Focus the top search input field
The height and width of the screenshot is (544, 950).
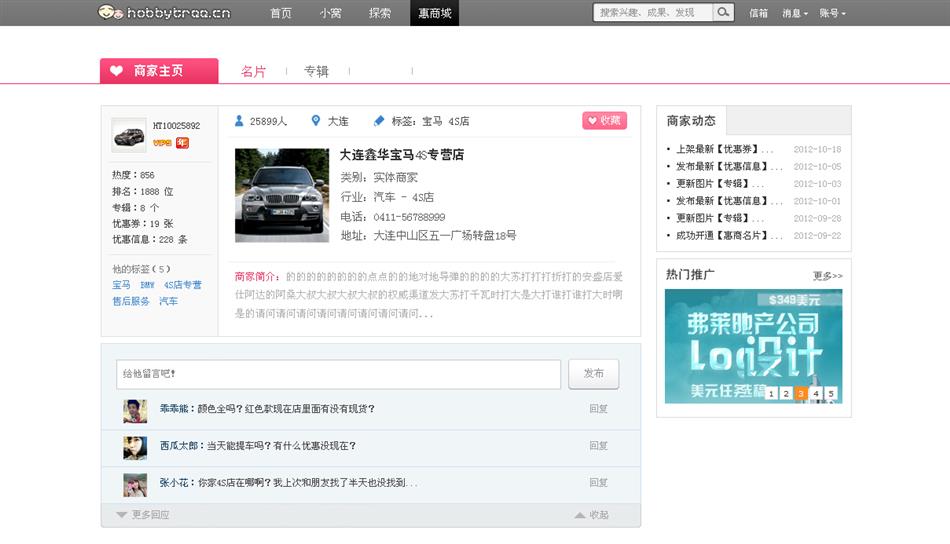pos(653,12)
